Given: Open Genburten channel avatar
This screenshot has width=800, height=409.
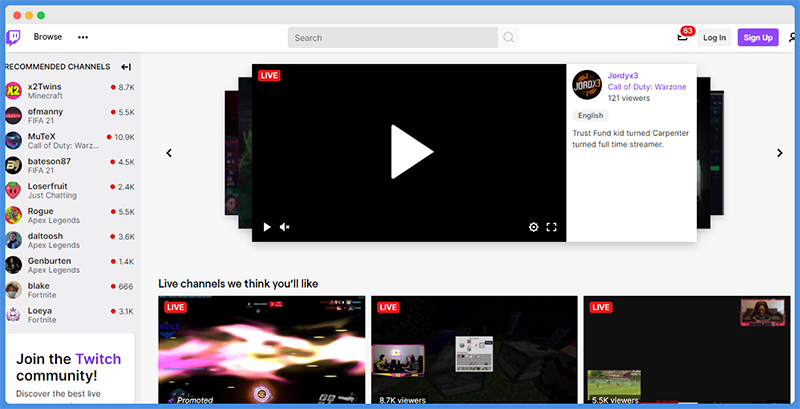Looking at the screenshot, I should click(x=14, y=265).
